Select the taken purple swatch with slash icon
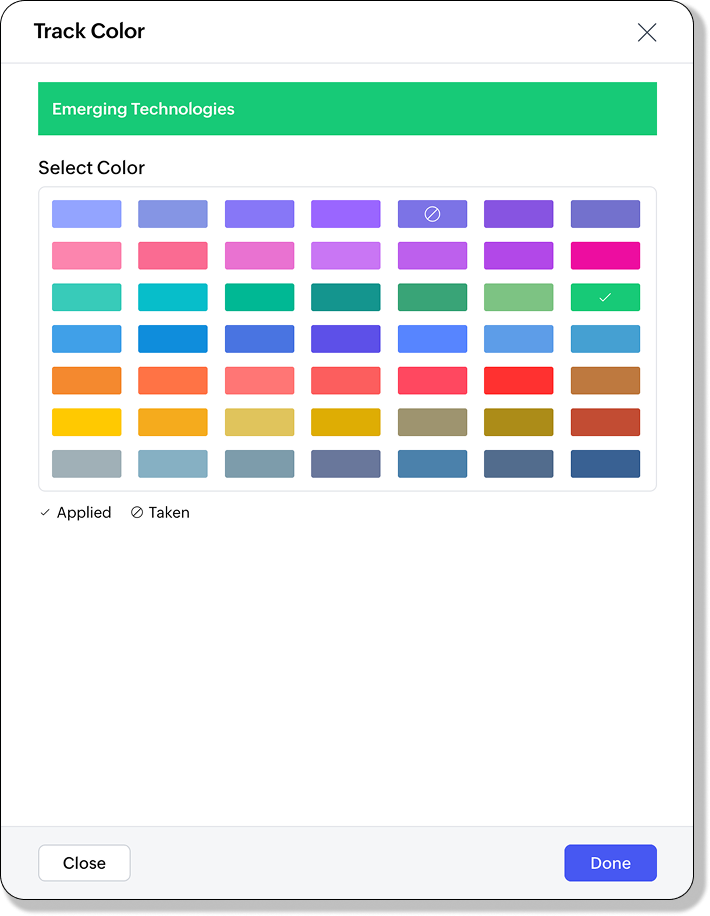The width and height of the screenshot is (710, 916). click(x=432, y=214)
